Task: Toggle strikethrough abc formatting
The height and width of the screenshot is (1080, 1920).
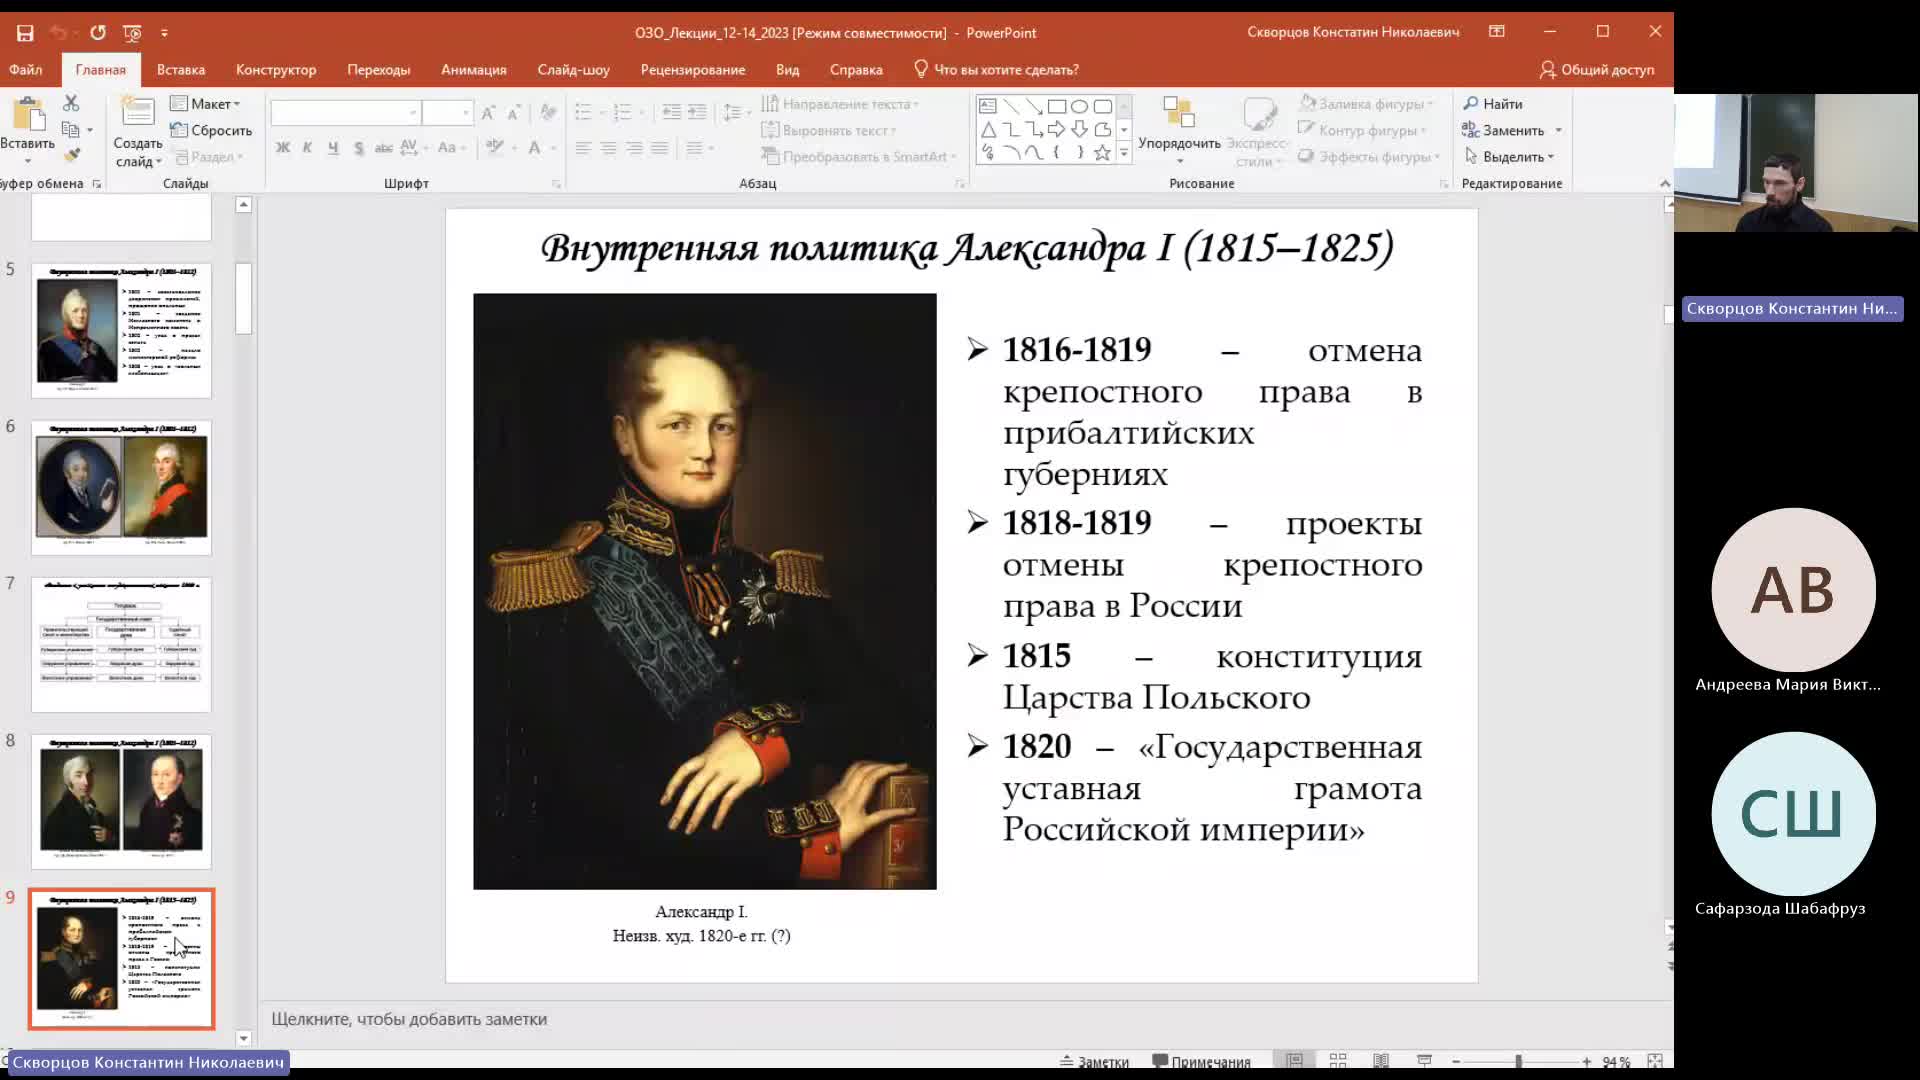Action: coord(383,148)
